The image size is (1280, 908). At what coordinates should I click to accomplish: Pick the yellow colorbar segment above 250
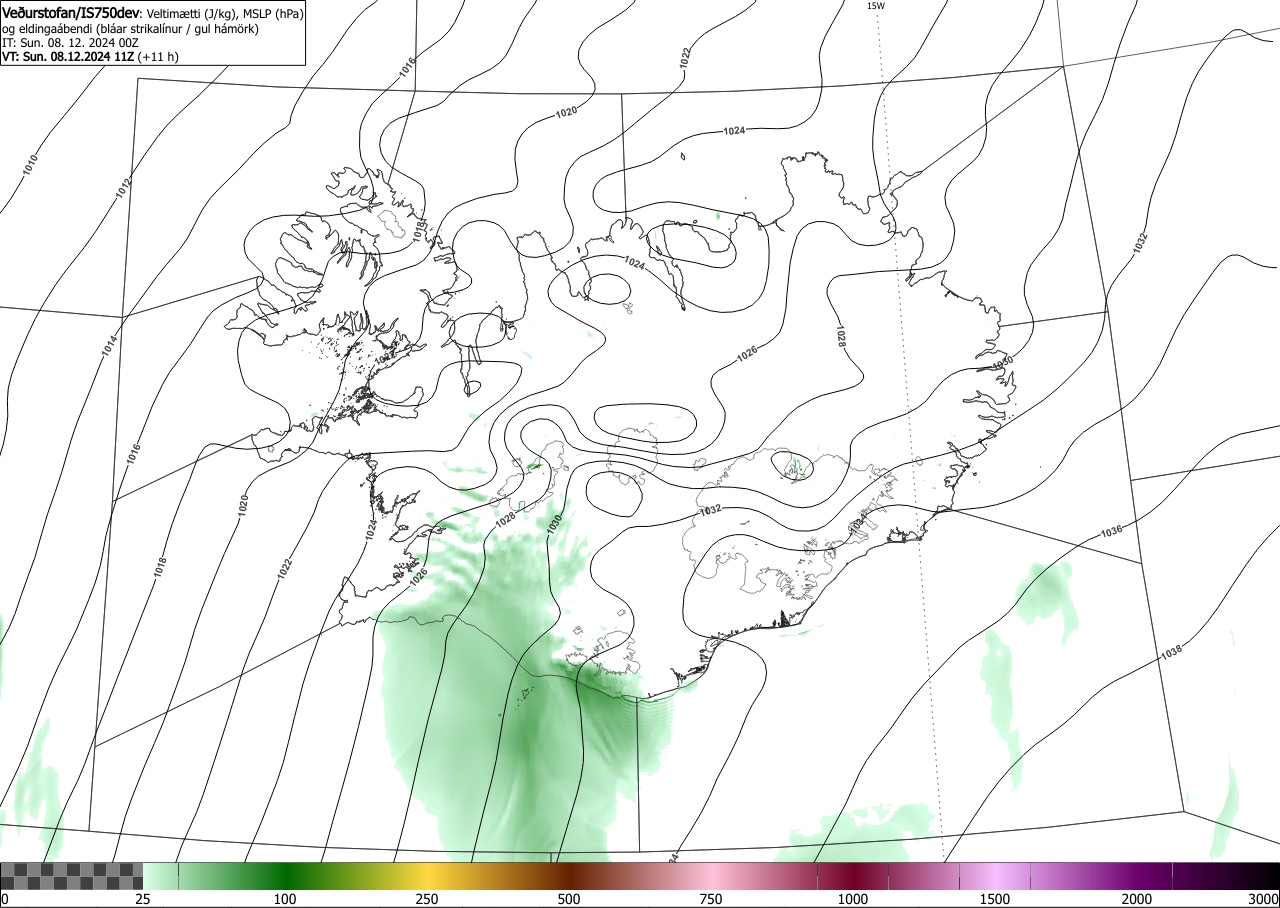(427, 877)
